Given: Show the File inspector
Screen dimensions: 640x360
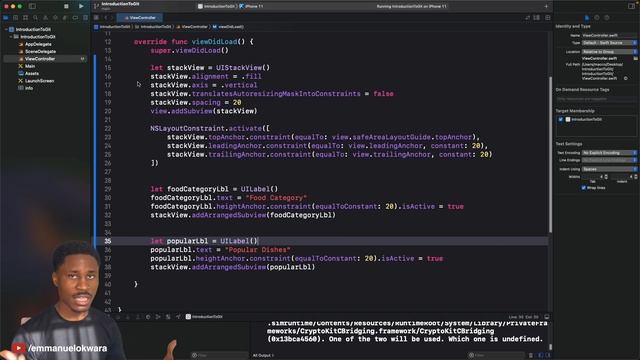Looking at the screenshot, I should [587, 18].
